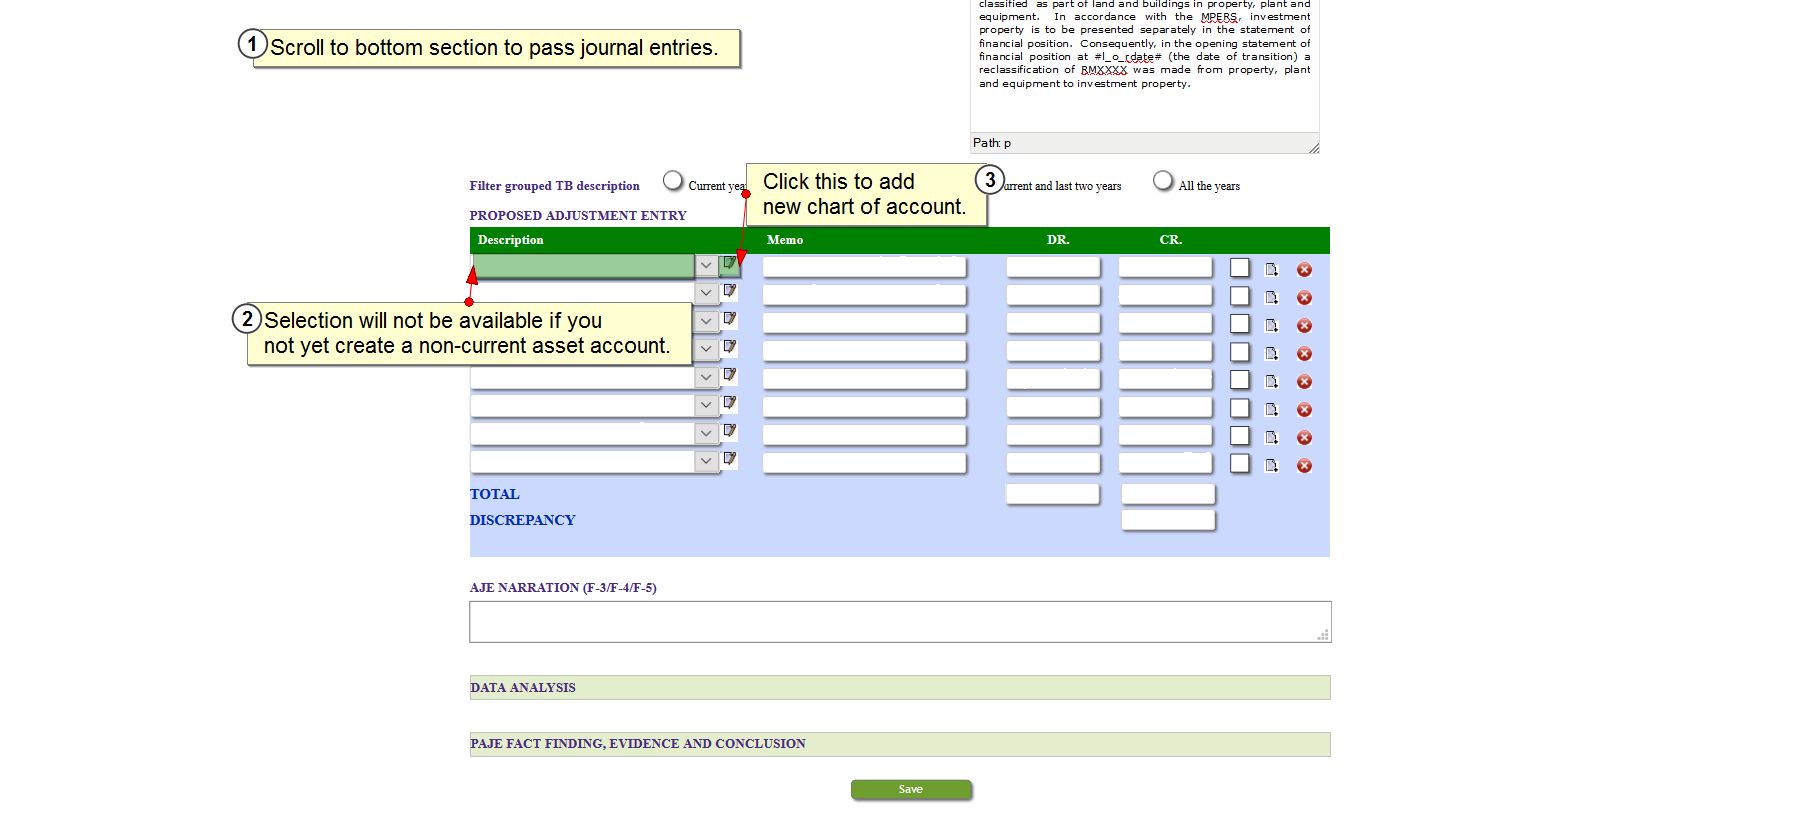
Task: Click the AJE NARRATION text area
Action: [x=899, y=622]
